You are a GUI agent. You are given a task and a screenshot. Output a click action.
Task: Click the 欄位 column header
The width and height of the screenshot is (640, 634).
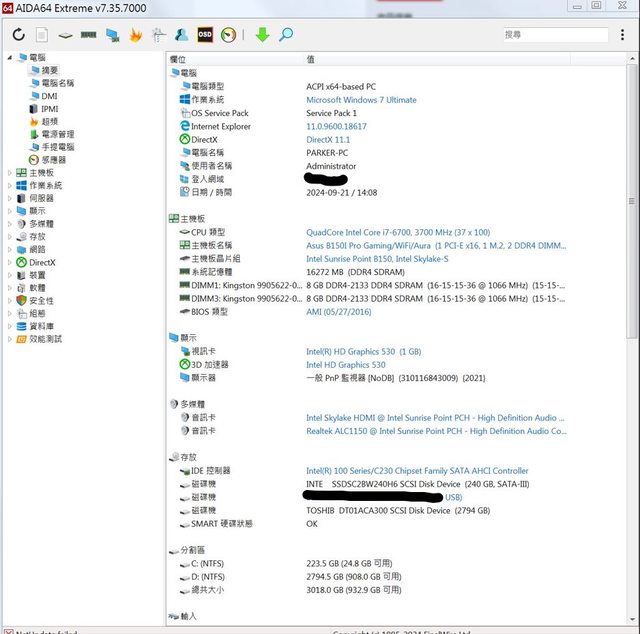pyautogui.click(x=180, y=60)
